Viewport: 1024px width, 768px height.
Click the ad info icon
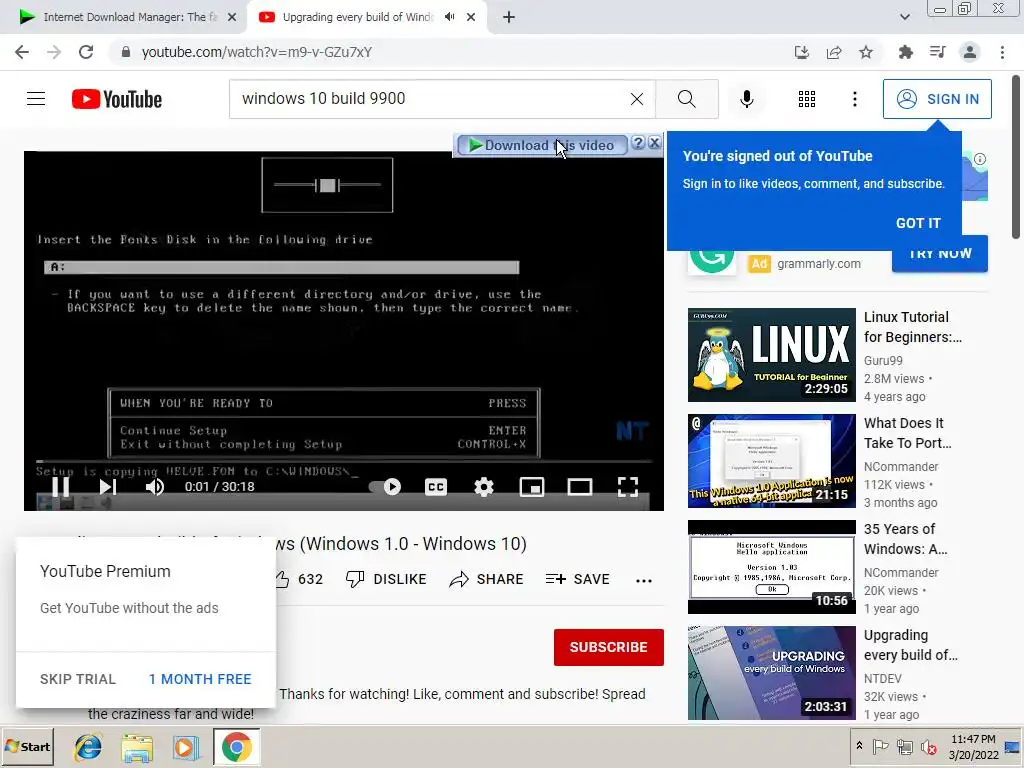pos(980,159)
